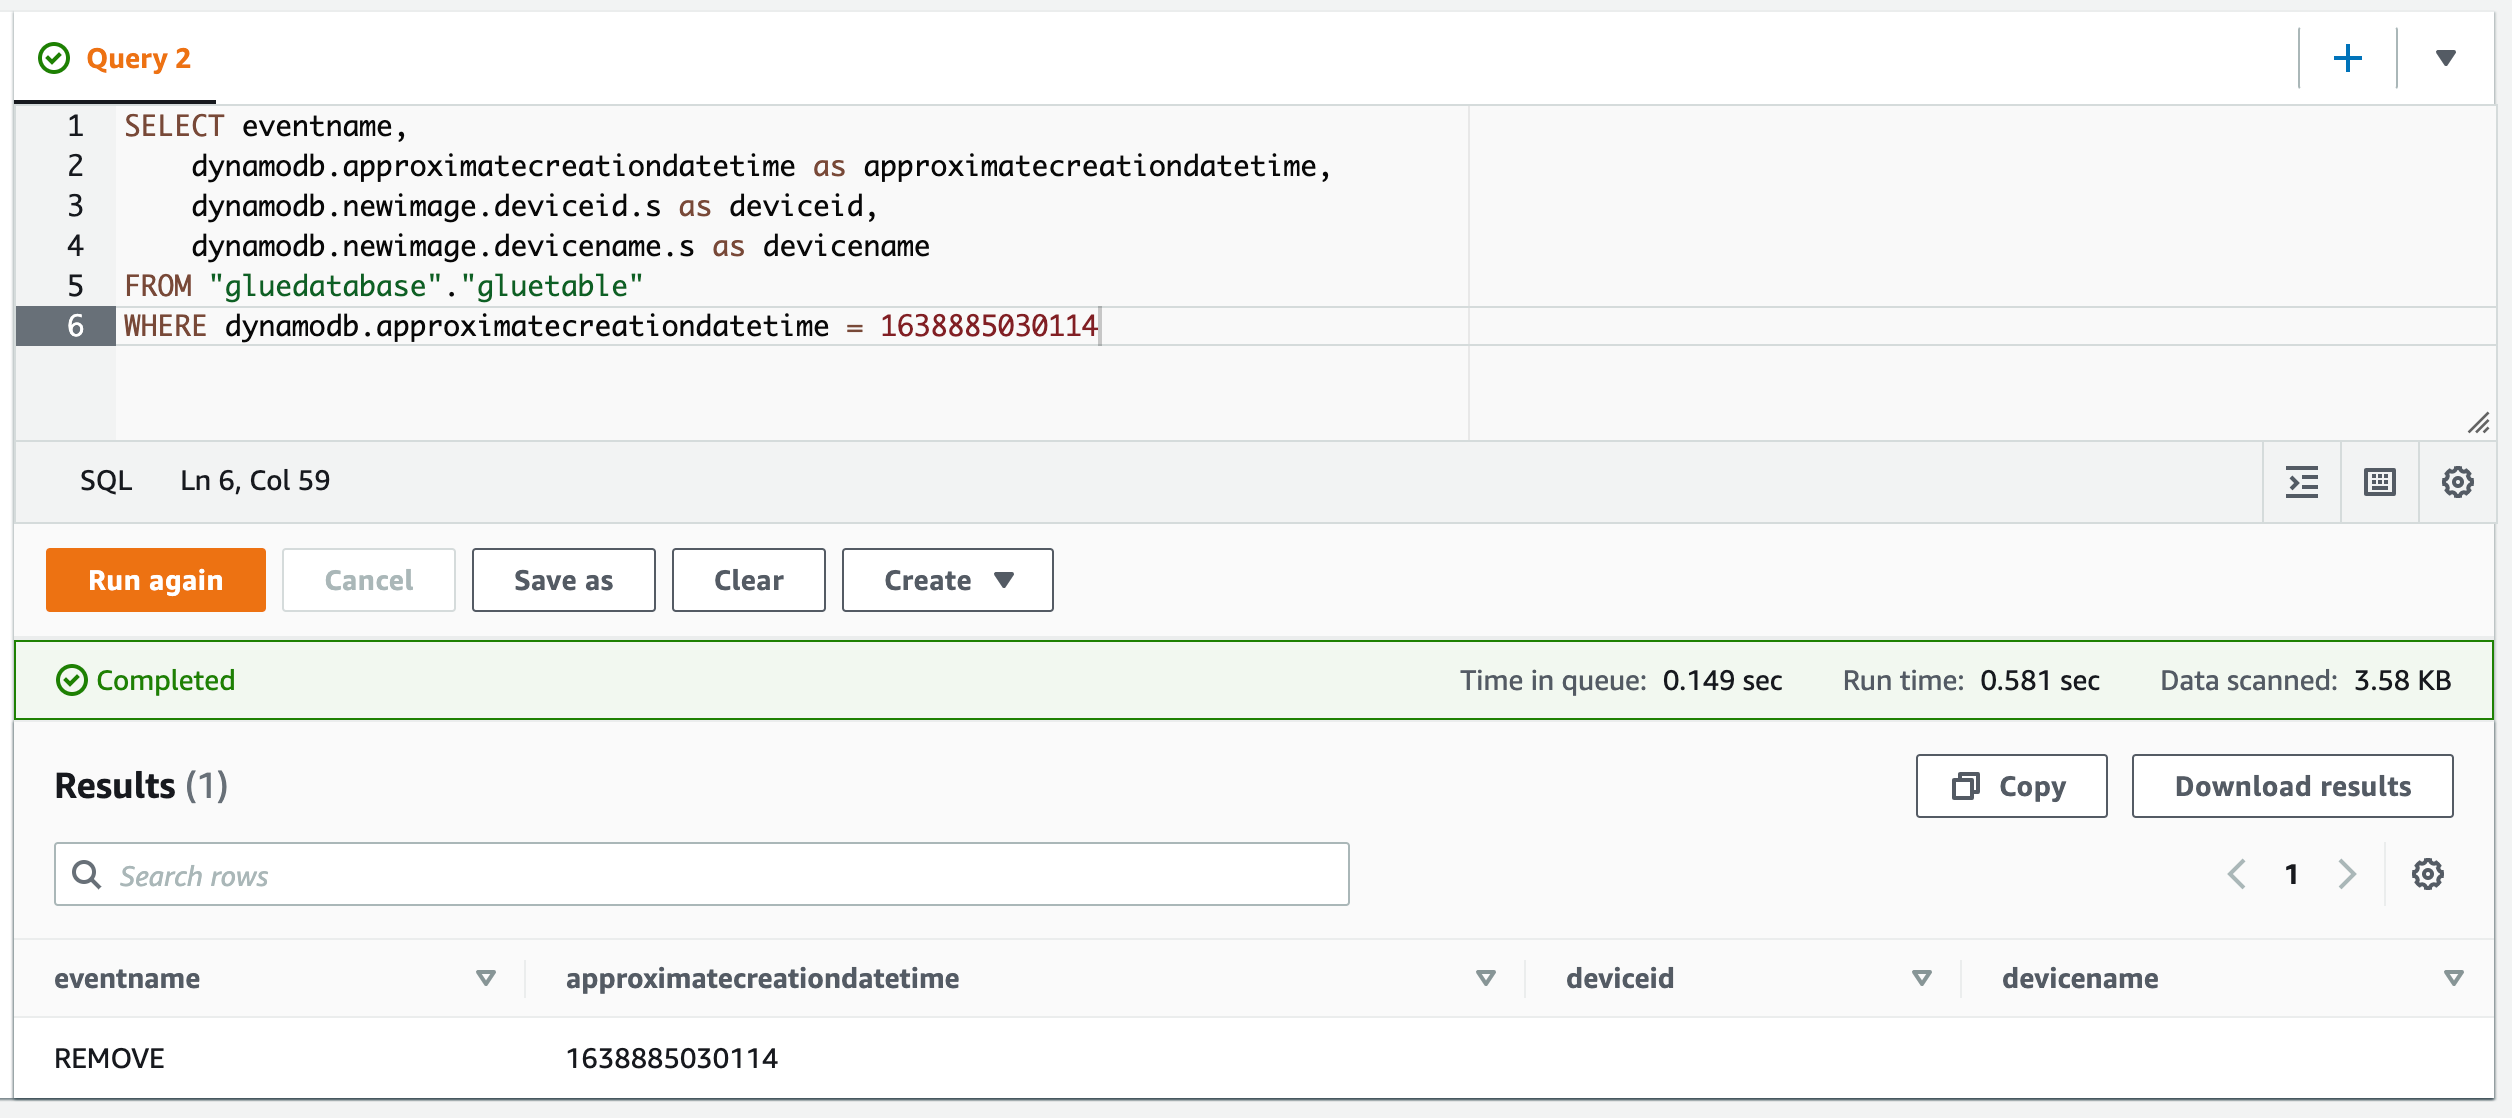2512x1118 pixels.
Task: Add a new query tab with plus icon
Action: pos(2347,58)
